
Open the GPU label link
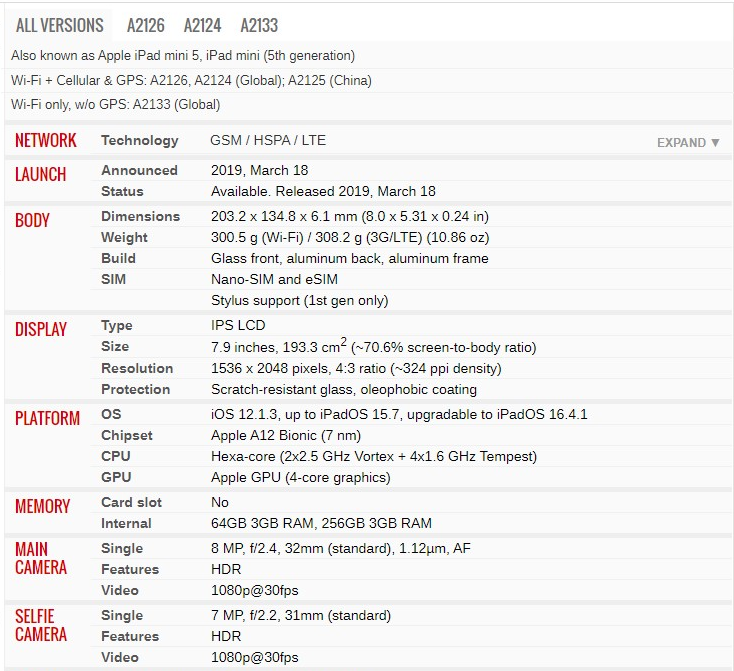click(x=116, y=478)
